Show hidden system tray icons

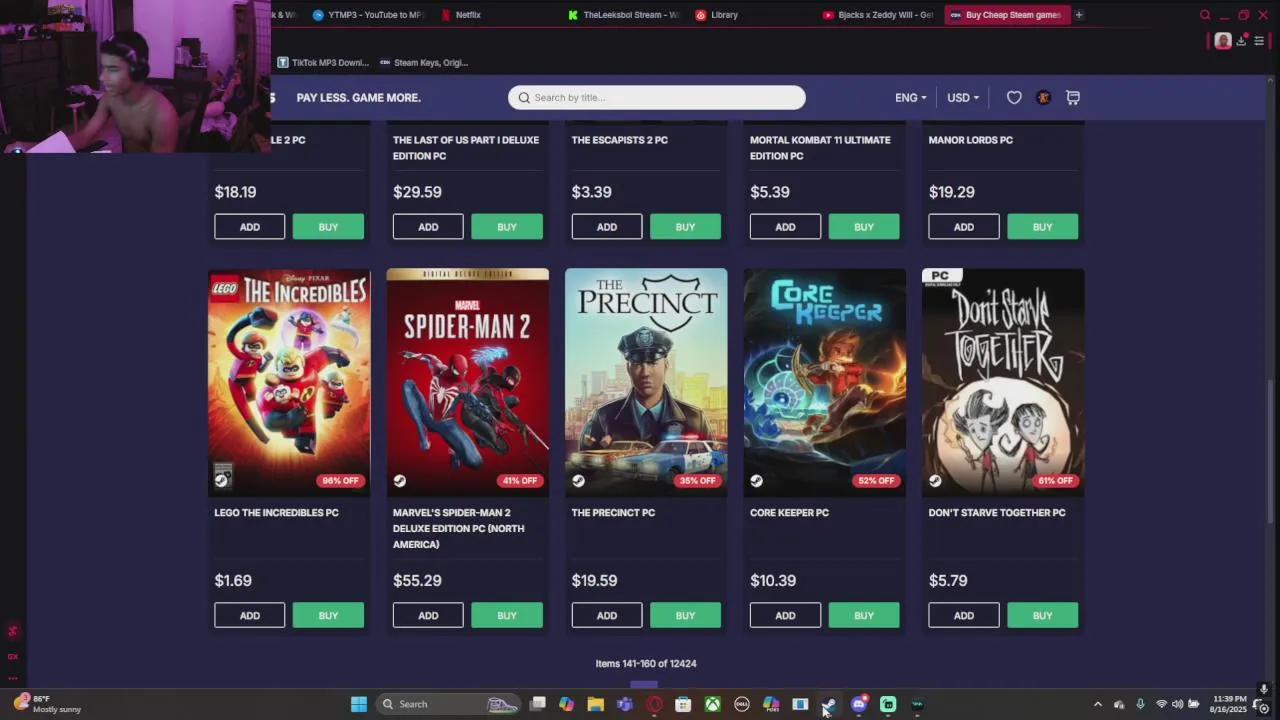point(1097,704)
